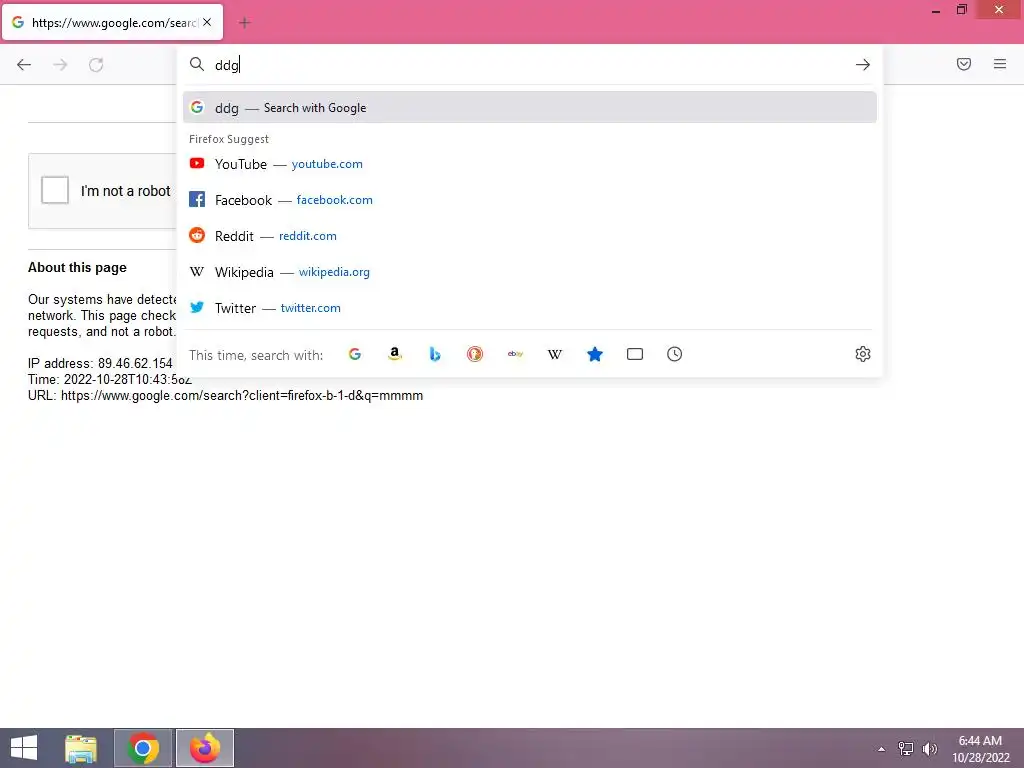
Task: Click the Firefox taskbar icon
Action: (x=205, y=748)
